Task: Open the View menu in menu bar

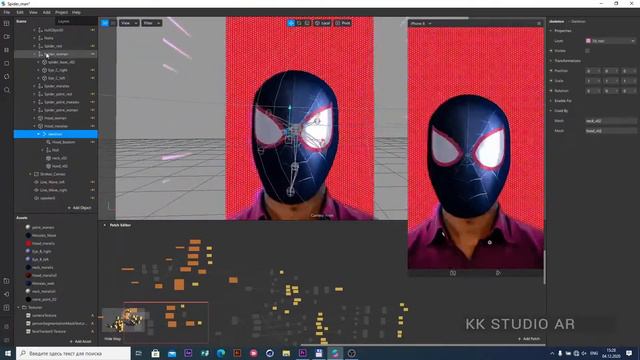Action: click(33, 12)
